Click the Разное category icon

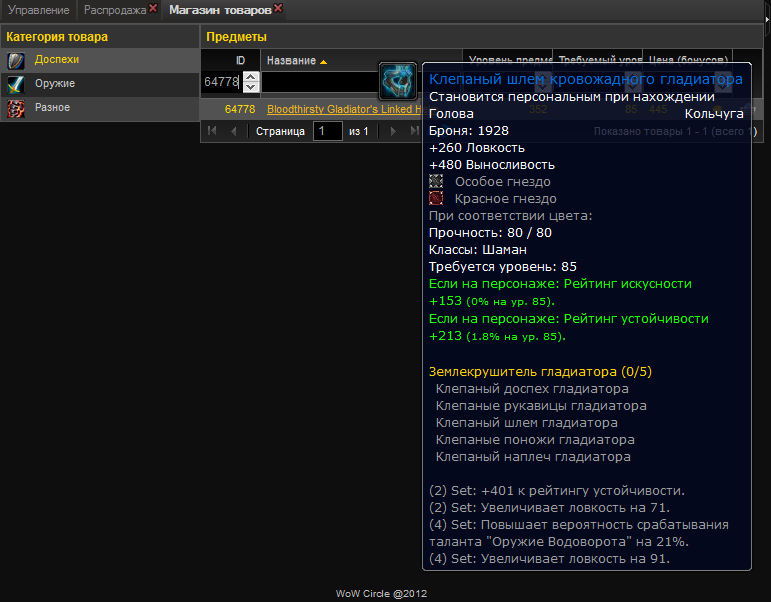(x=16, y=109)
